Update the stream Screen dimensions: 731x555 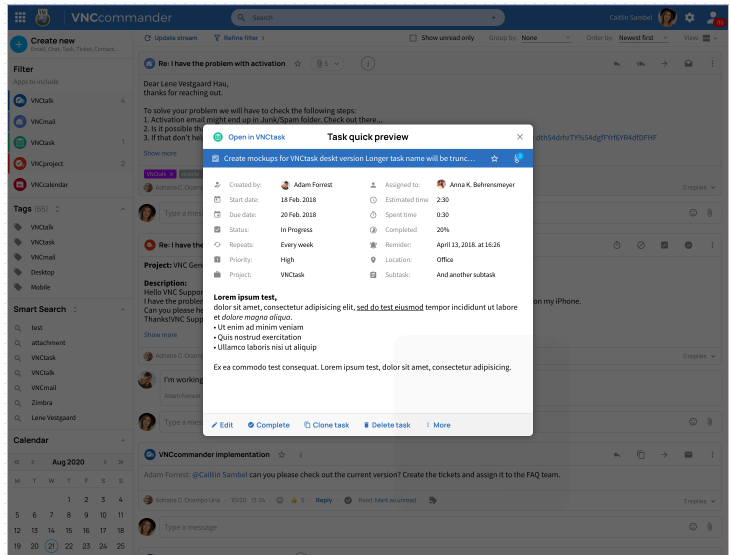(x=171, y=38)
